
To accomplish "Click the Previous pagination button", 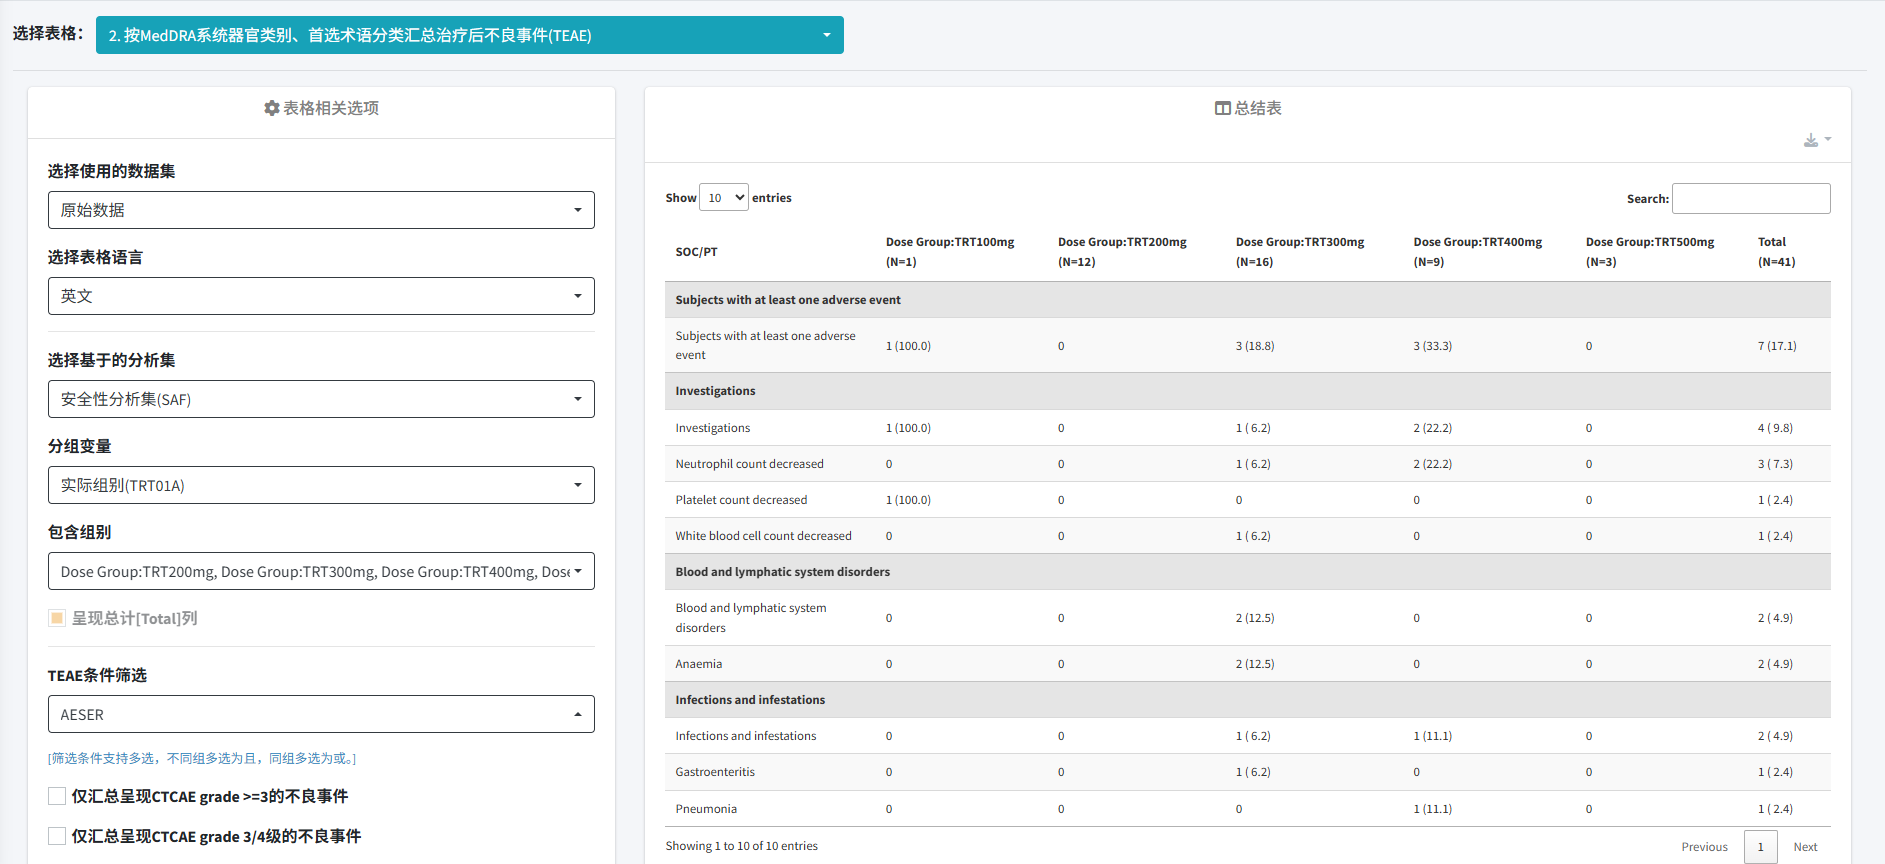I will 1704,847.
